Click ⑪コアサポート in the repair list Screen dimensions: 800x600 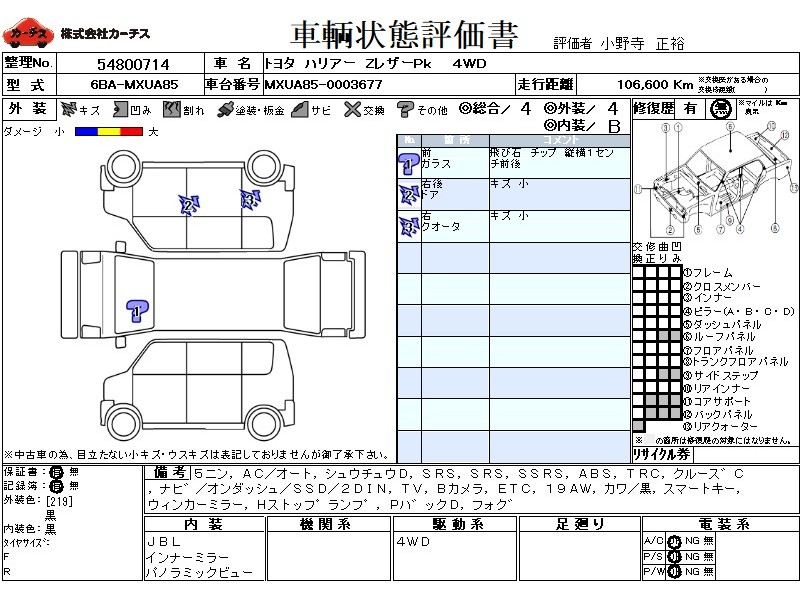tap(717, 402)
